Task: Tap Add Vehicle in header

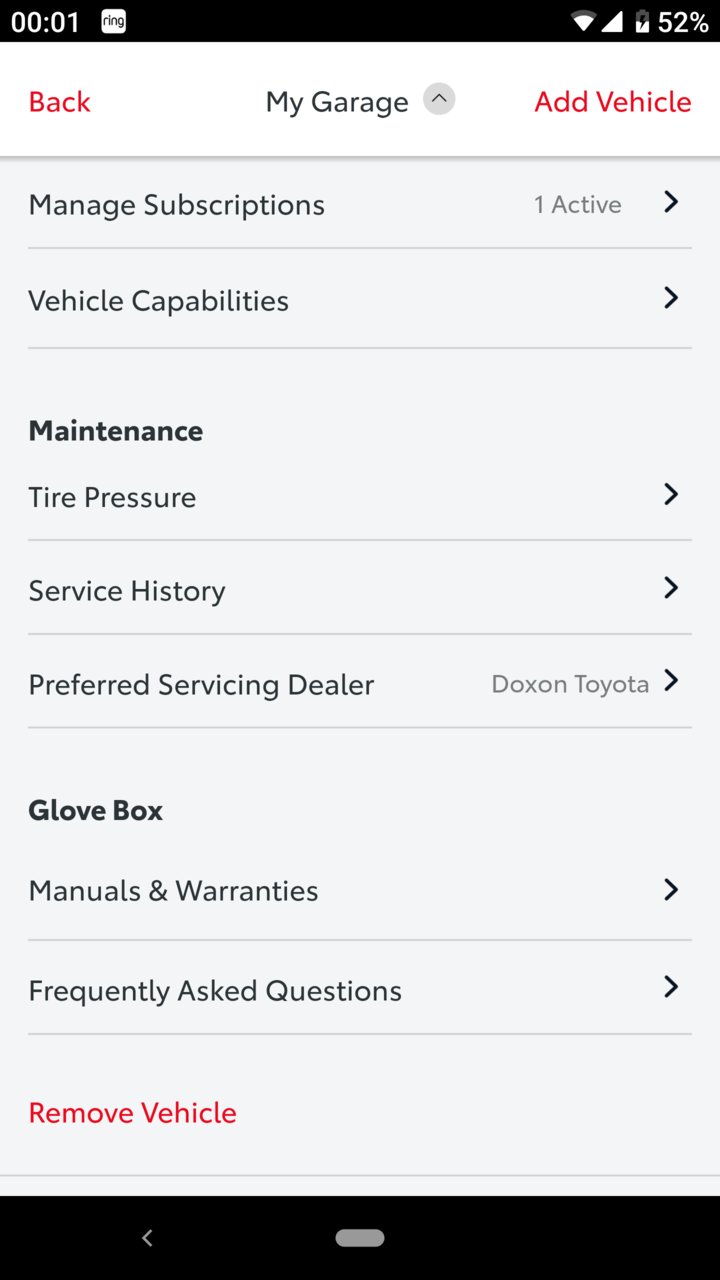Action: 612,102
